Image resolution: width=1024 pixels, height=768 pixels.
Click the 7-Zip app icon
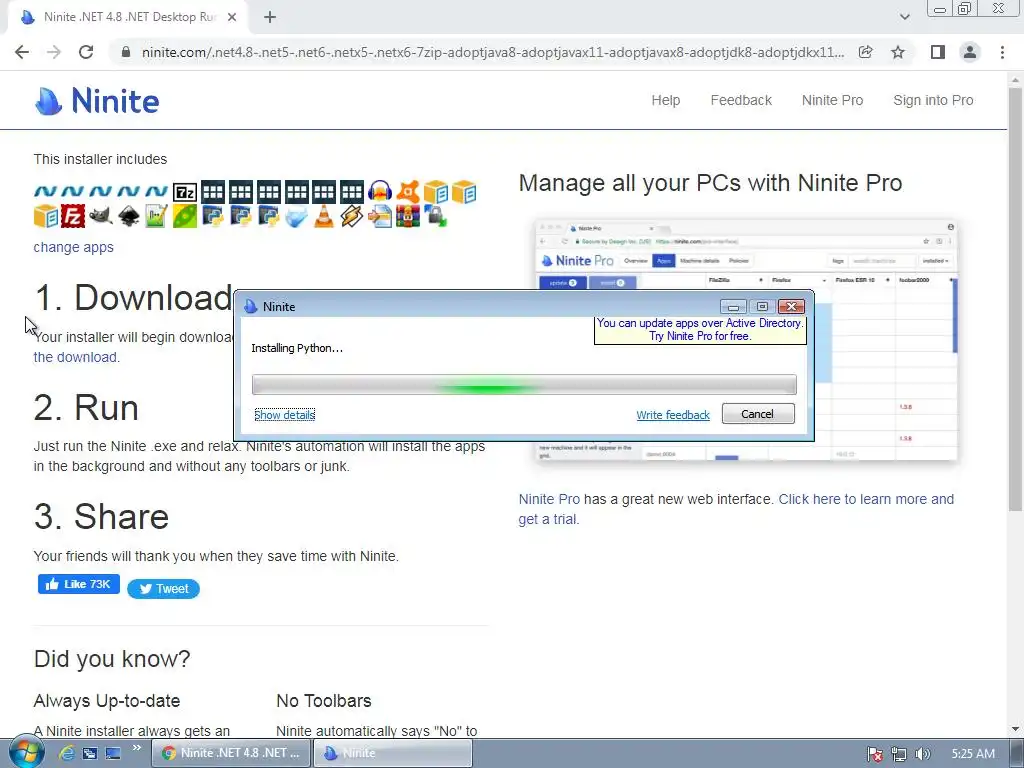tap(185, 192)
